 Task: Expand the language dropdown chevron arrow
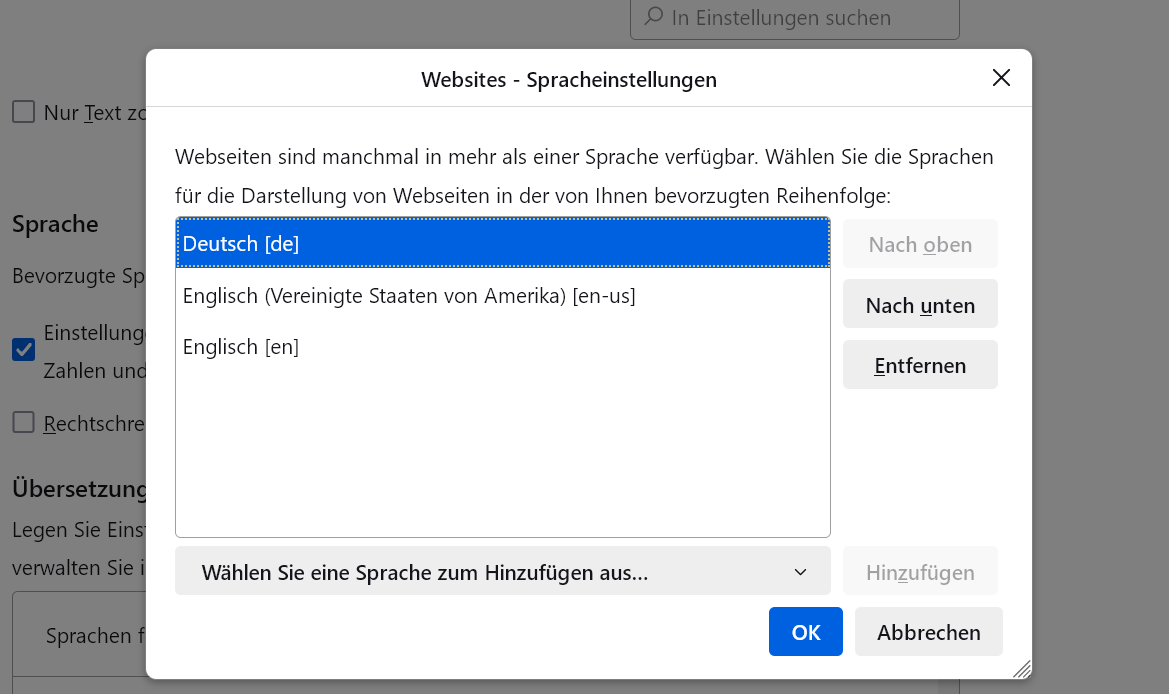click(800, 572)
